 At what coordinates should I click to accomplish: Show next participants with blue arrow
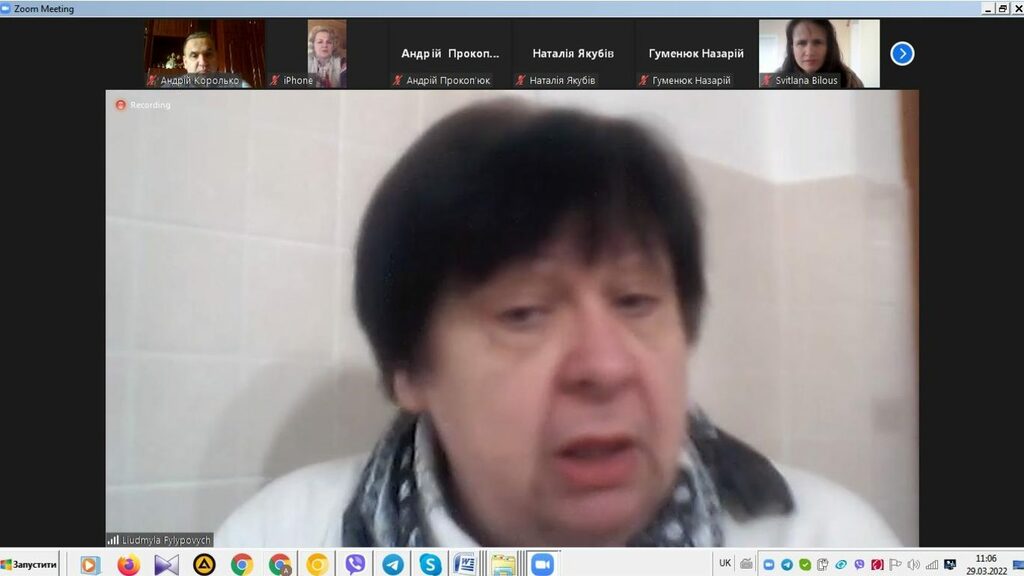902,53
